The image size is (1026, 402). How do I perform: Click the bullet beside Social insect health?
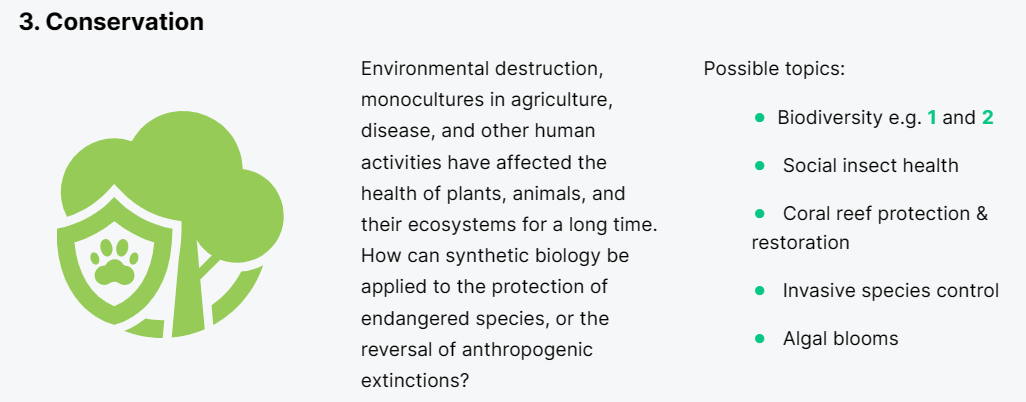click(x=760, y=166)
